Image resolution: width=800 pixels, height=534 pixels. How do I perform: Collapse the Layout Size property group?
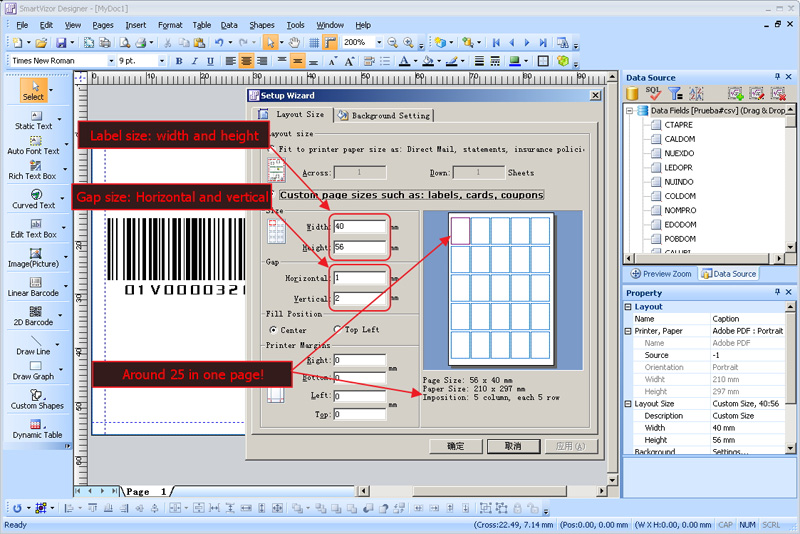628,403
